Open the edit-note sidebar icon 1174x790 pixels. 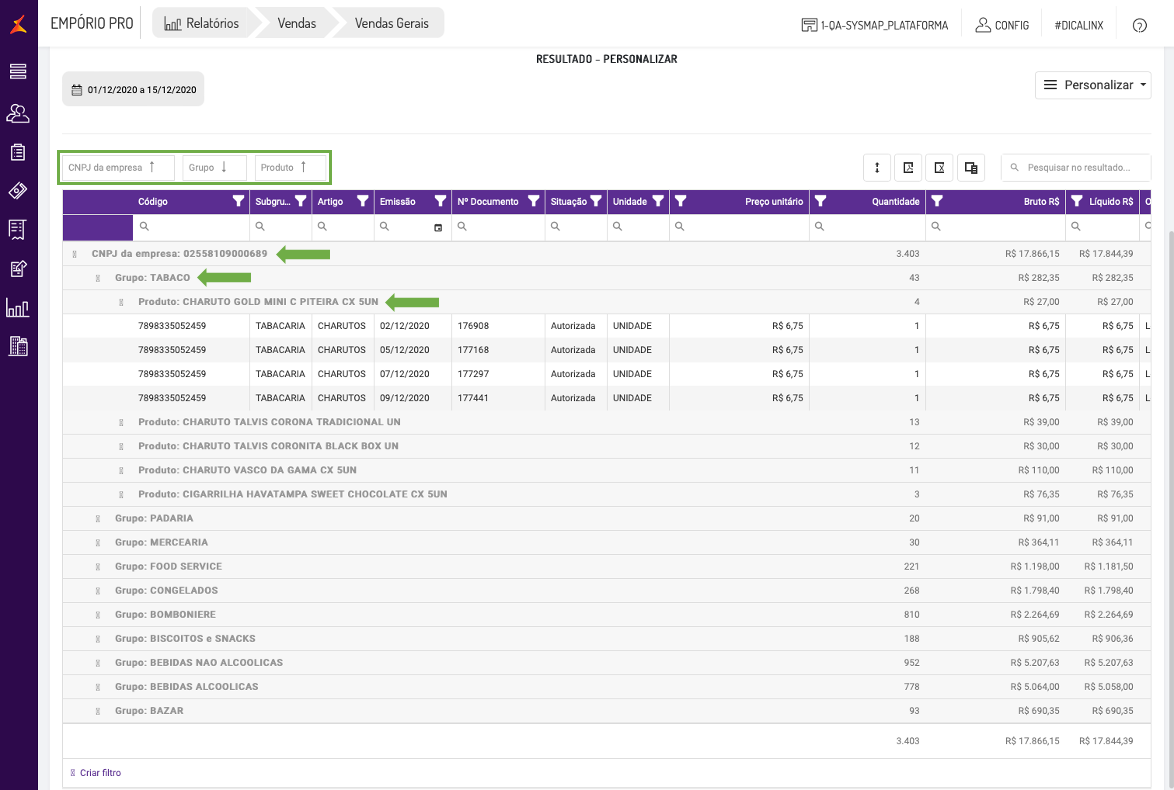pyautogui.click(x=18, y=268)
